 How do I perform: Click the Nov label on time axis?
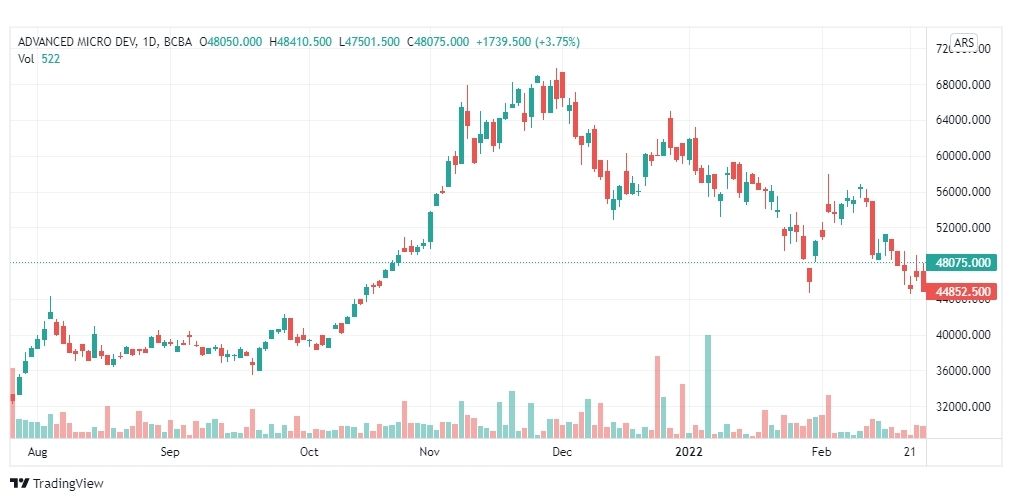point(429,452)
